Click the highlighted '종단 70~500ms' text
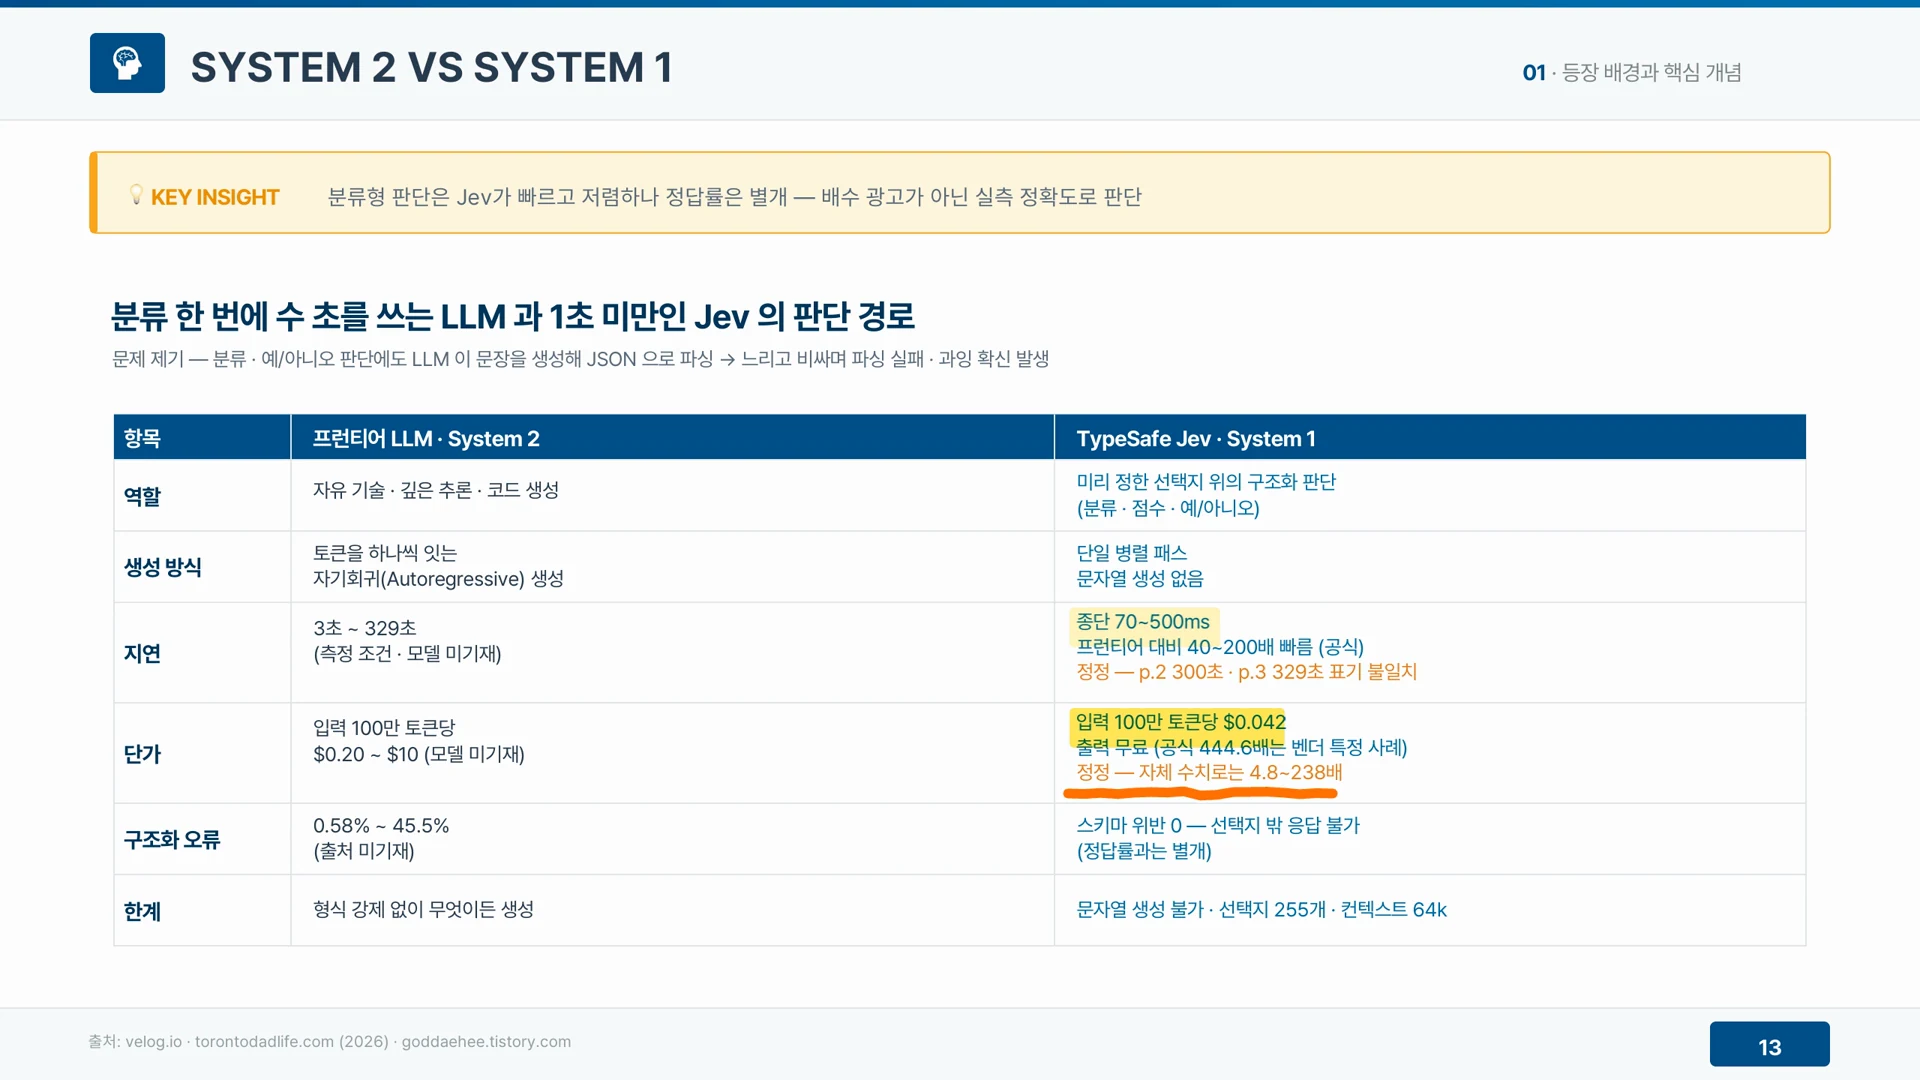 (1143, 622)
